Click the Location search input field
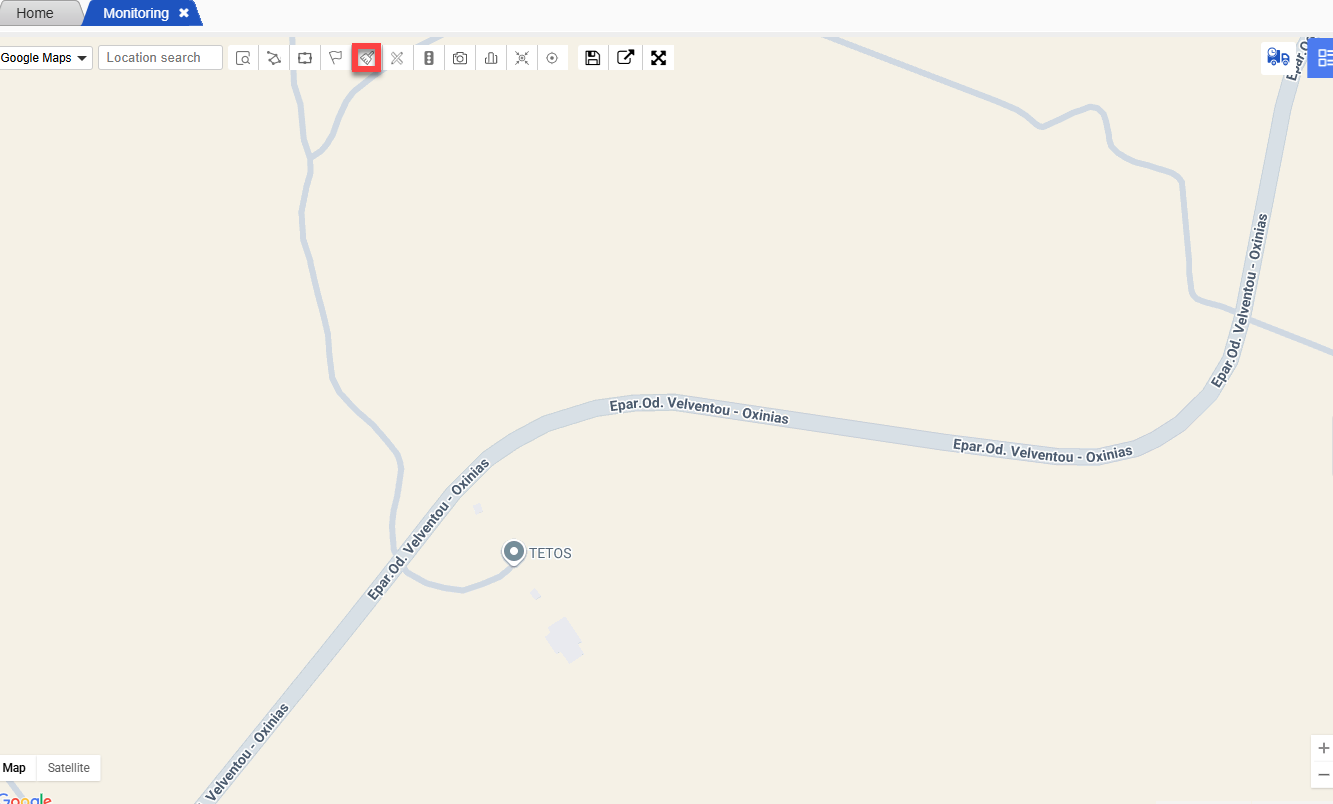The height and width of the screenshot is (804, 1333). pyautogui.click(x=160, y=58)
